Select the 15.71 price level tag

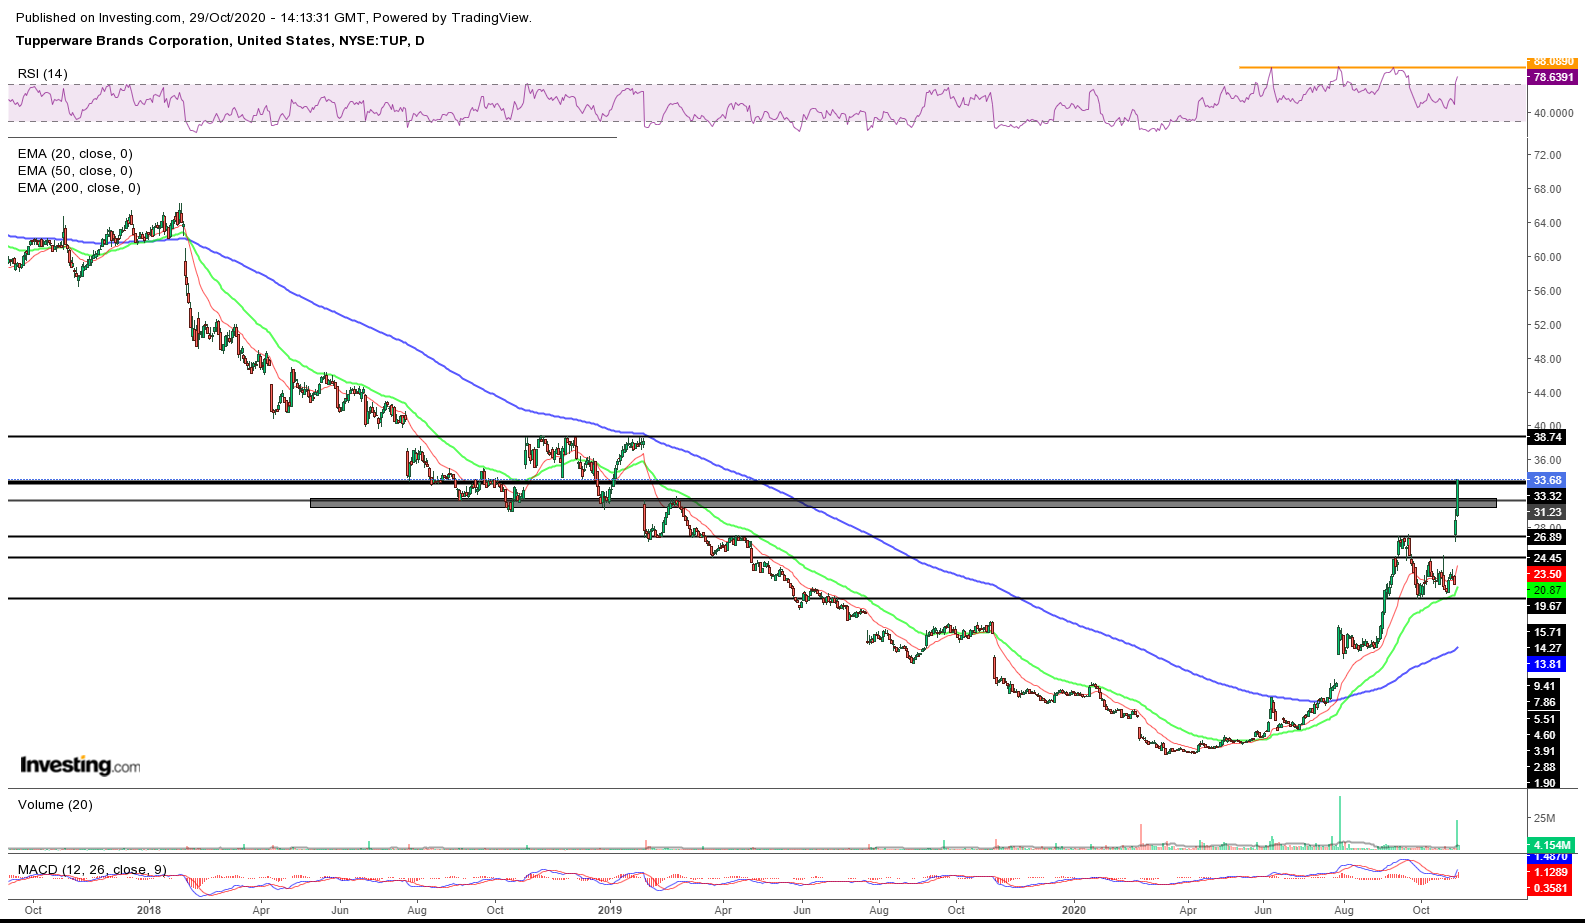click(x=1547, y=632)
